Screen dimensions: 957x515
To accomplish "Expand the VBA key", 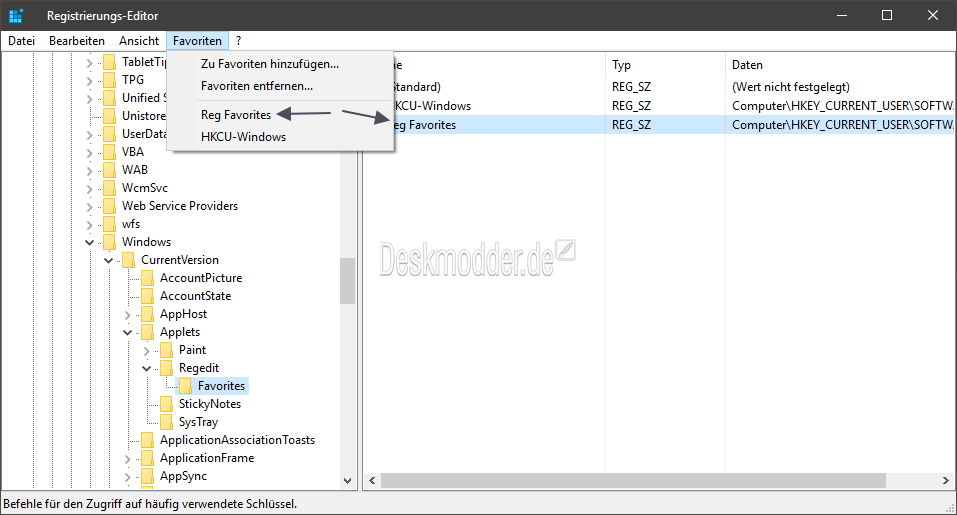I will pyautogui.click(x=90, y=153).
